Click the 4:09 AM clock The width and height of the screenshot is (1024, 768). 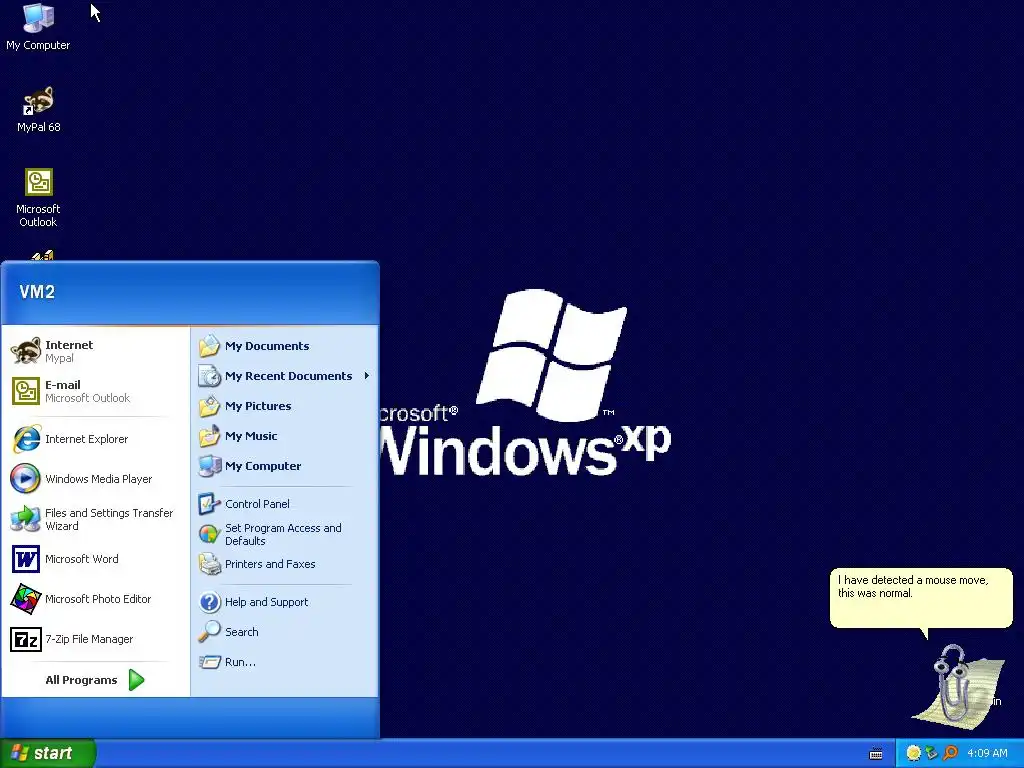(987, 754)
